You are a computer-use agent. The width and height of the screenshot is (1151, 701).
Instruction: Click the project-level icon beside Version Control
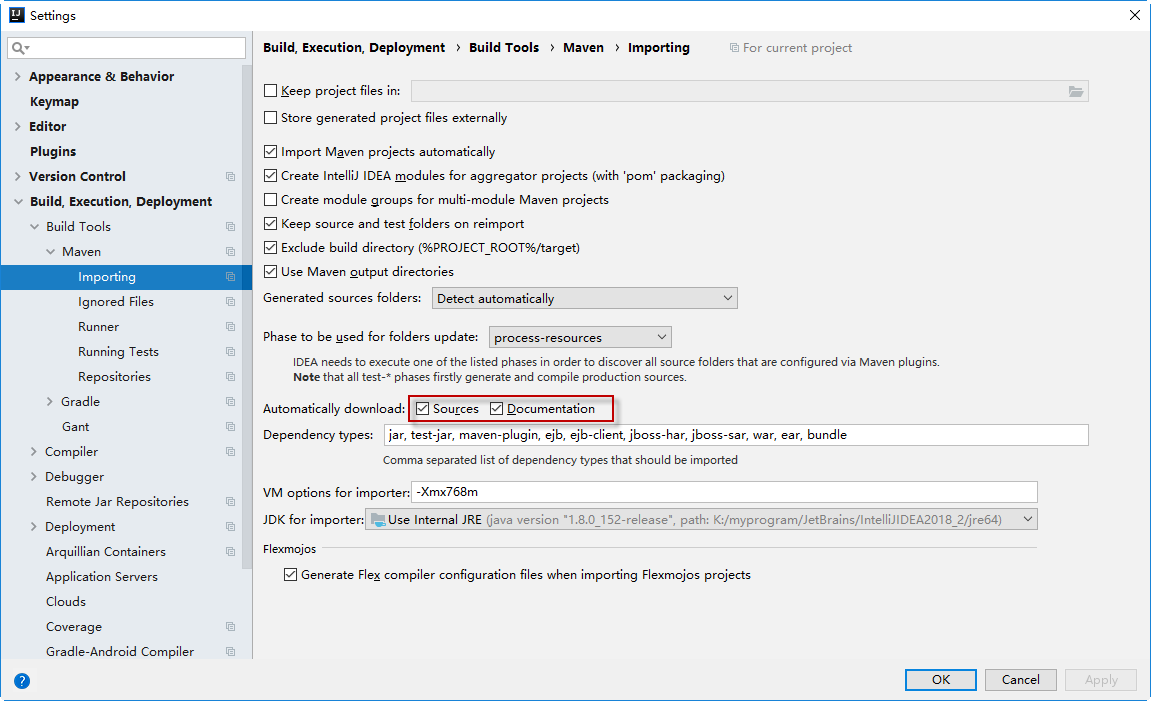click(x=231, y=177)
